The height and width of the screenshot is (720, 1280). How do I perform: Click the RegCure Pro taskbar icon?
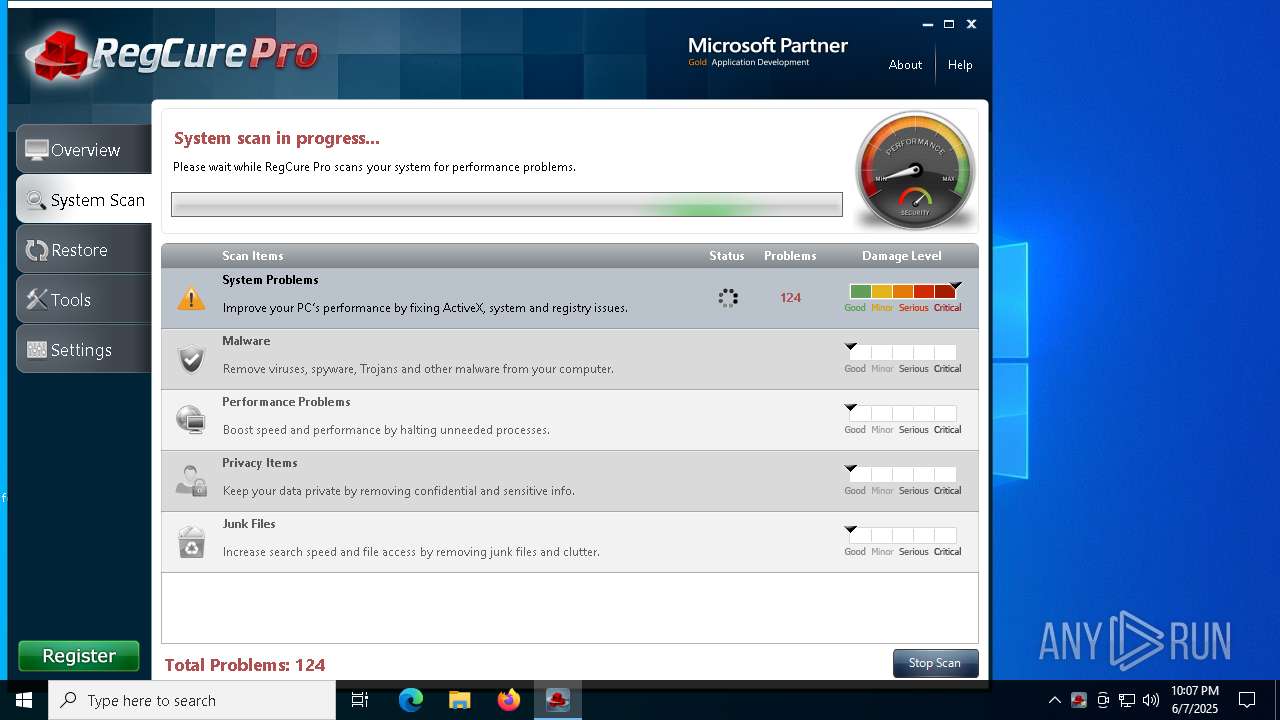coord(558,700)
